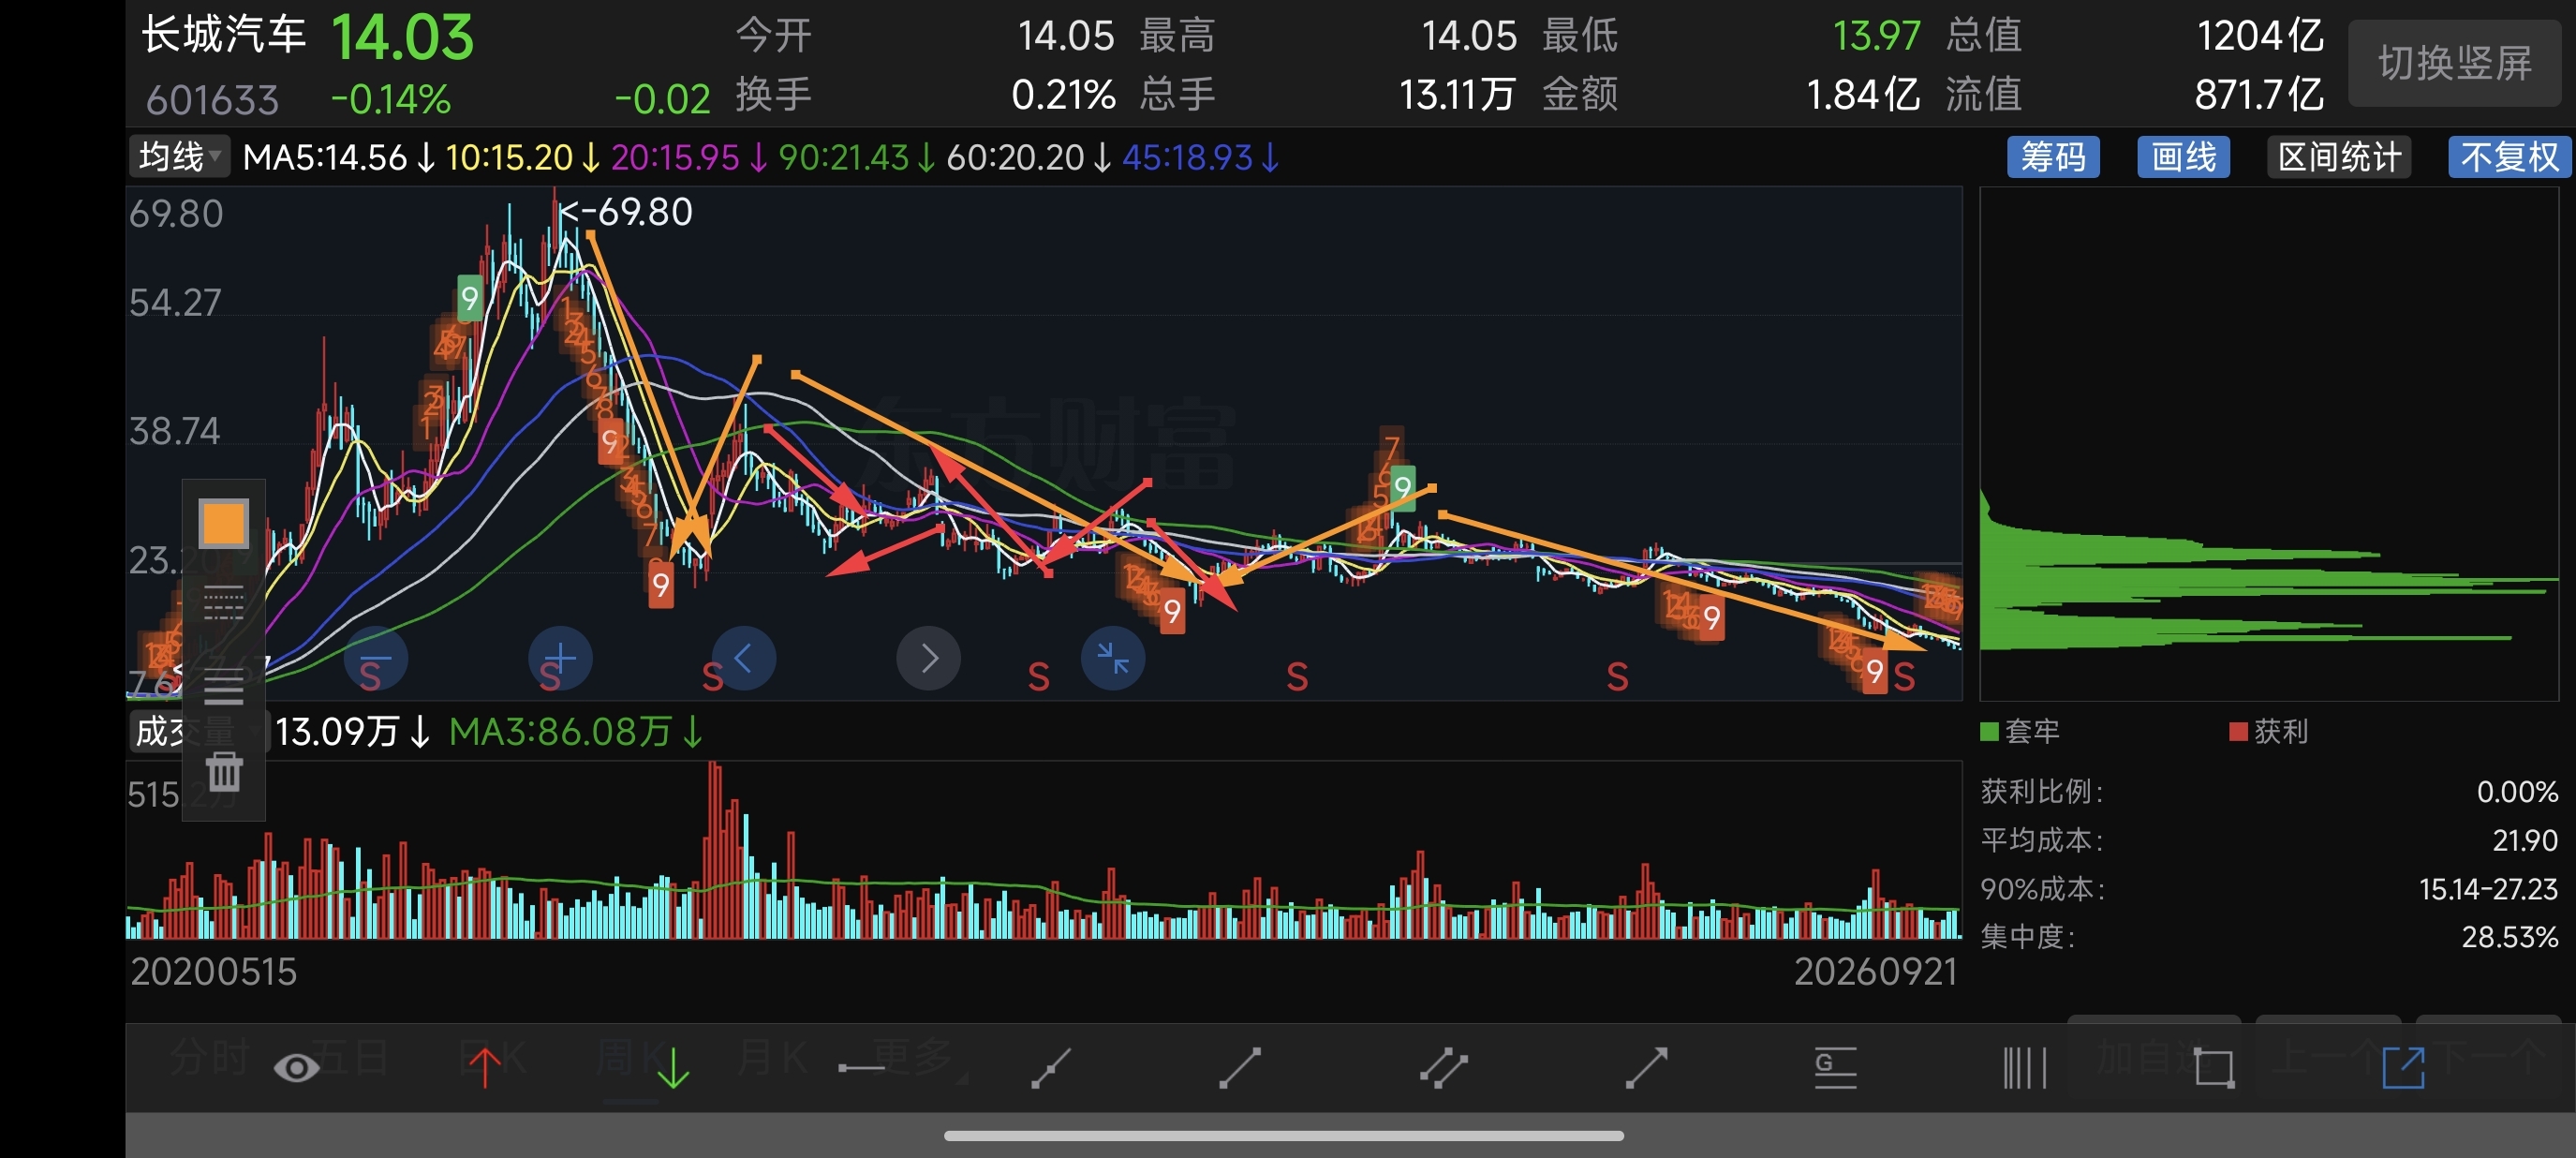
Task: Toggle the 画线 drawing mode
Action: (2183, 157)
